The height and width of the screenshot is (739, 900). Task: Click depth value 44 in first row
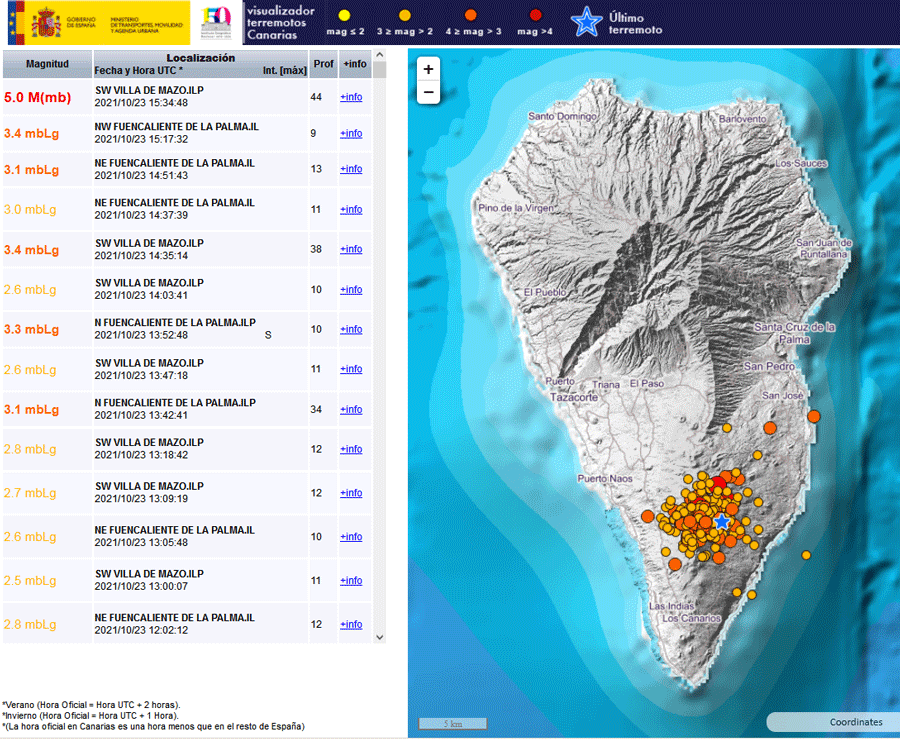[x=316, y=97]
